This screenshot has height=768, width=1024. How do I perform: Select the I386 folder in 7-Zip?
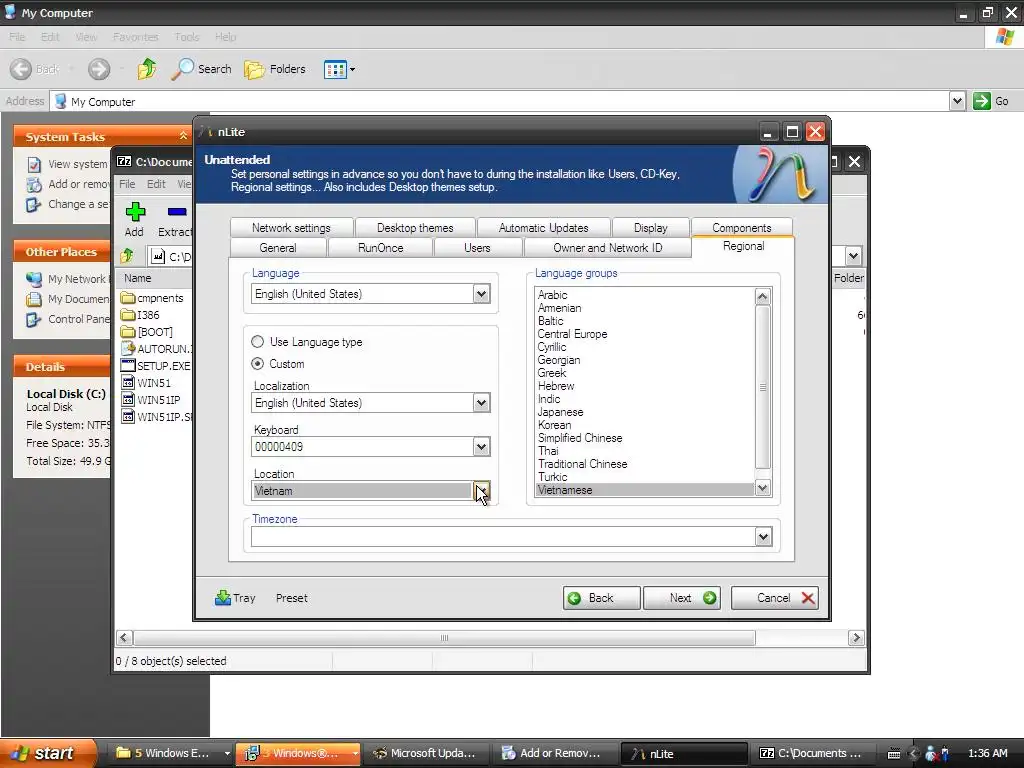point(140,315)
